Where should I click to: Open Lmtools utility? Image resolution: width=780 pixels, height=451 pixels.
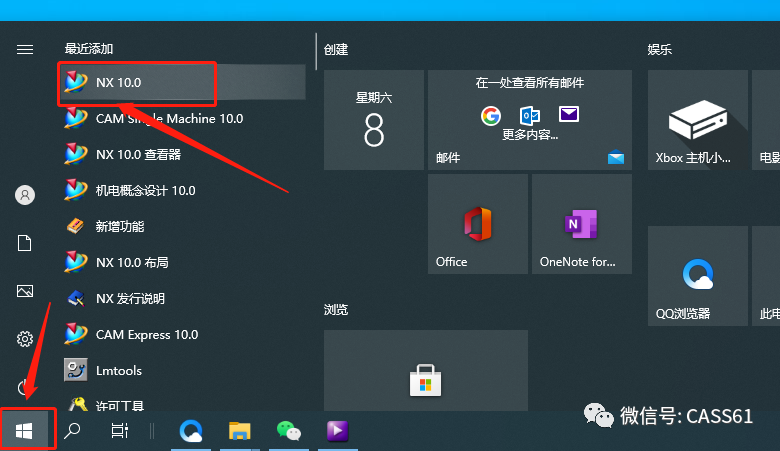point(182,370)
